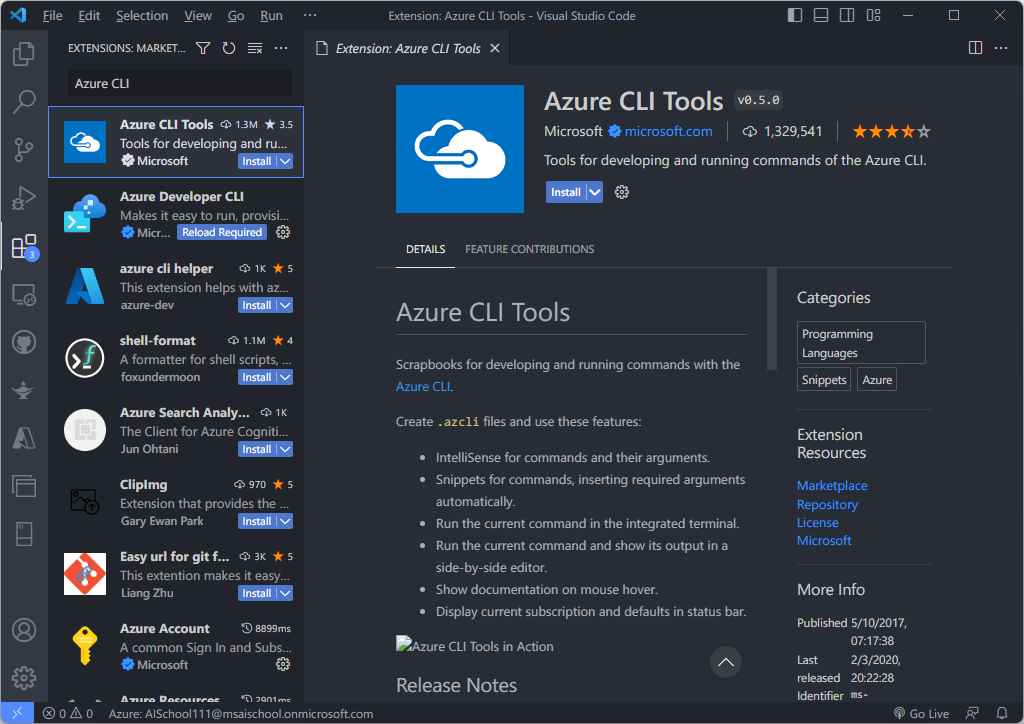The height and width of the screenshot is (724, 1024).
Task: Open notifications bell in status bar
Action: (1002, 714)
